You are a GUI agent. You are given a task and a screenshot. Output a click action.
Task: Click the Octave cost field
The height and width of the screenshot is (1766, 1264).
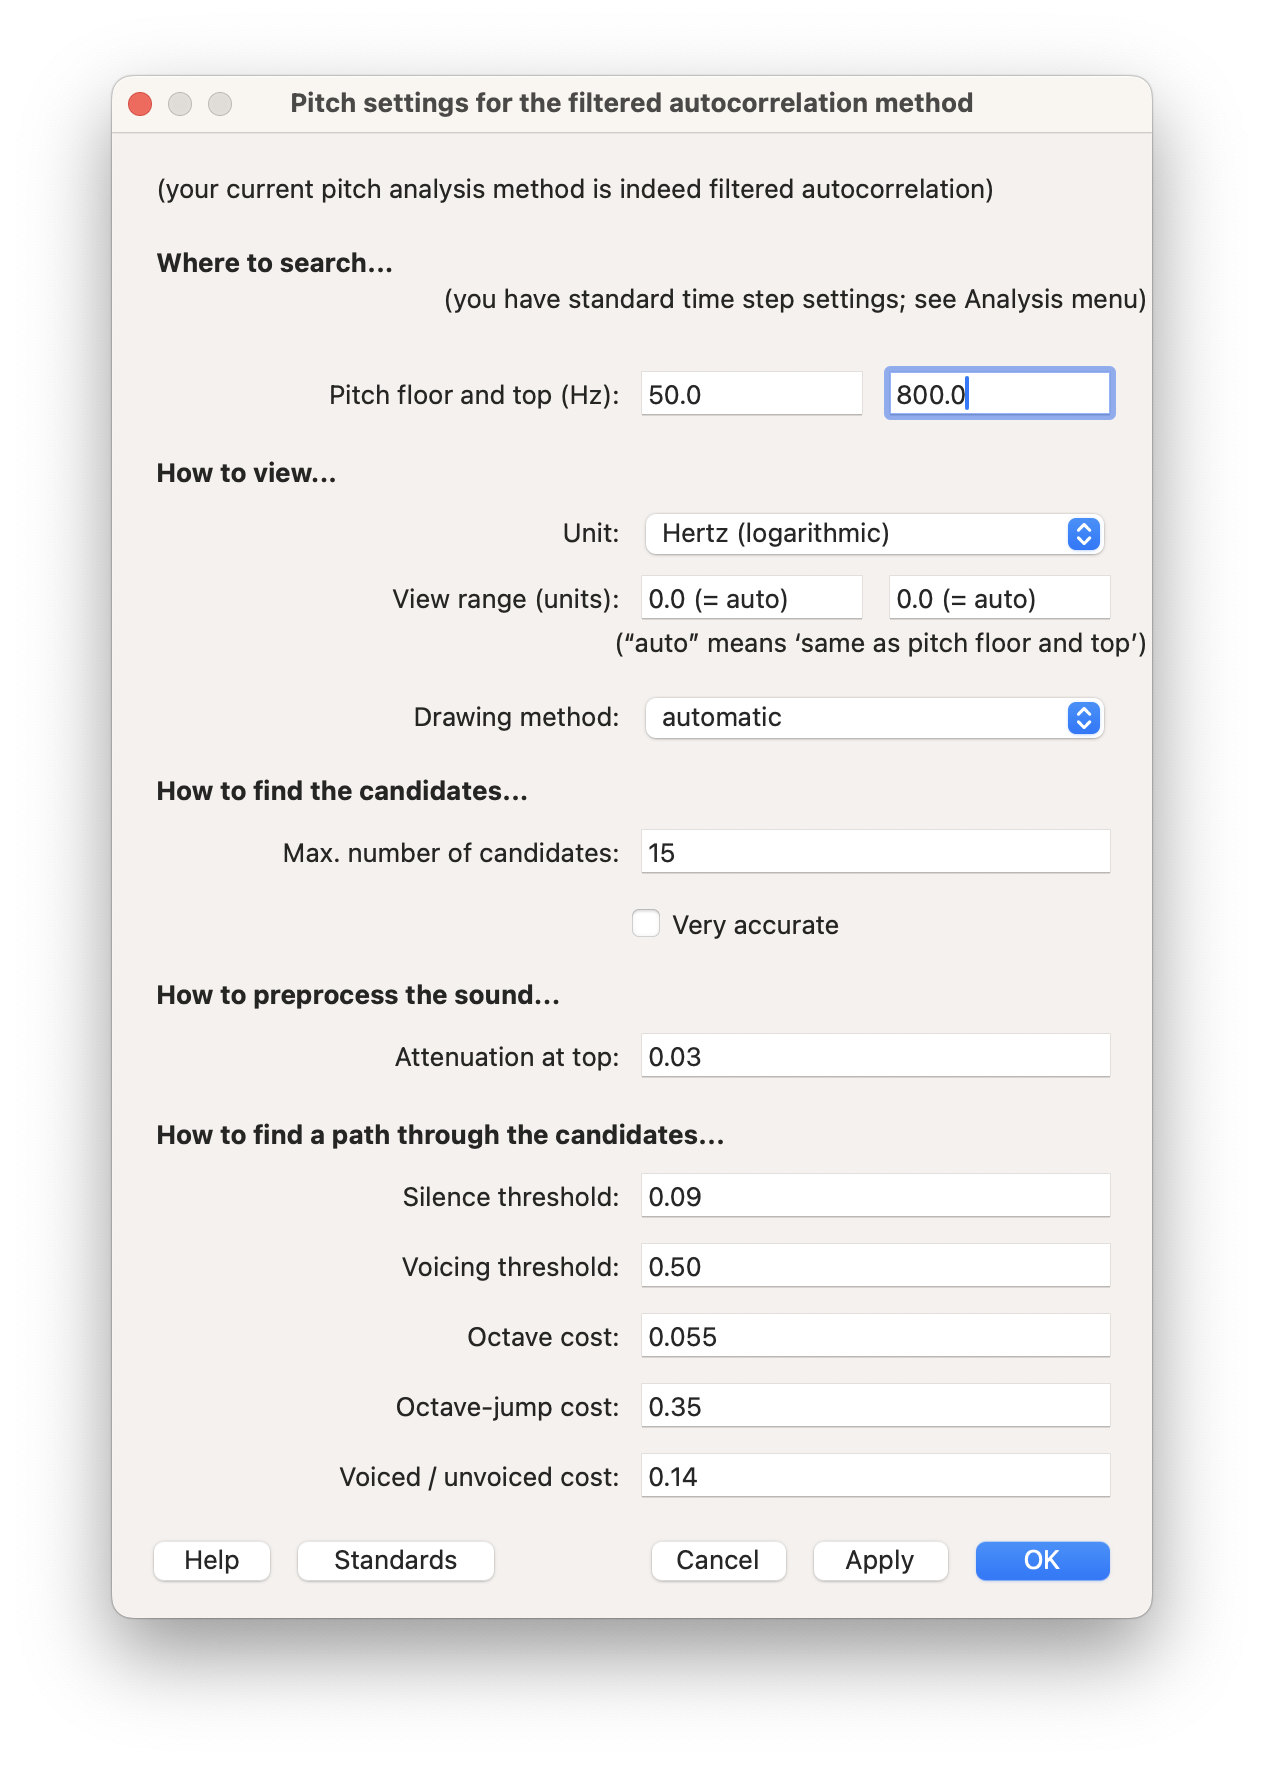(876, 1336)
